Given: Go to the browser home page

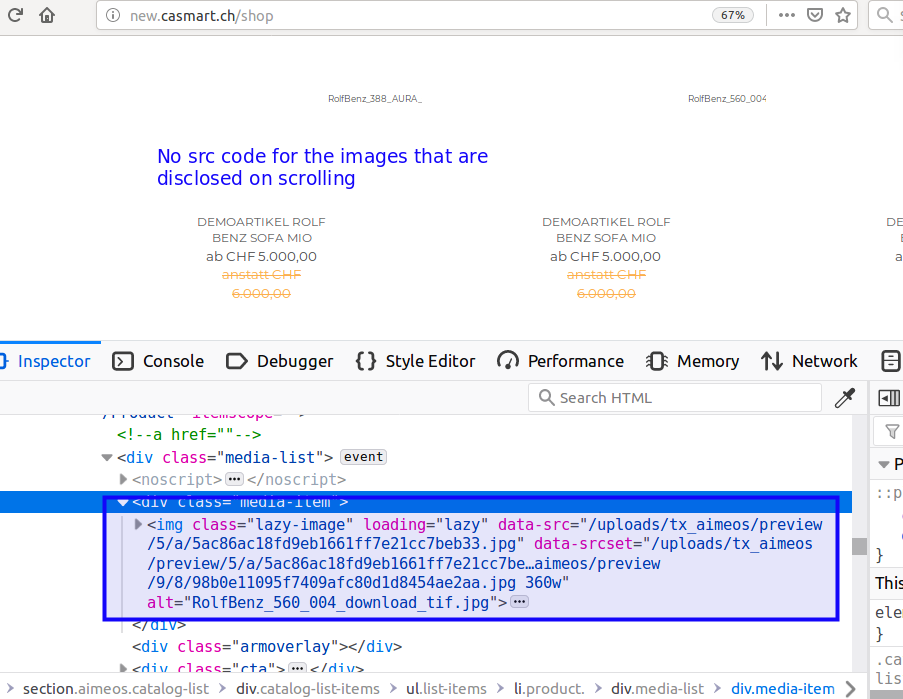Looking at the screenshot, I should click(47, 15).
